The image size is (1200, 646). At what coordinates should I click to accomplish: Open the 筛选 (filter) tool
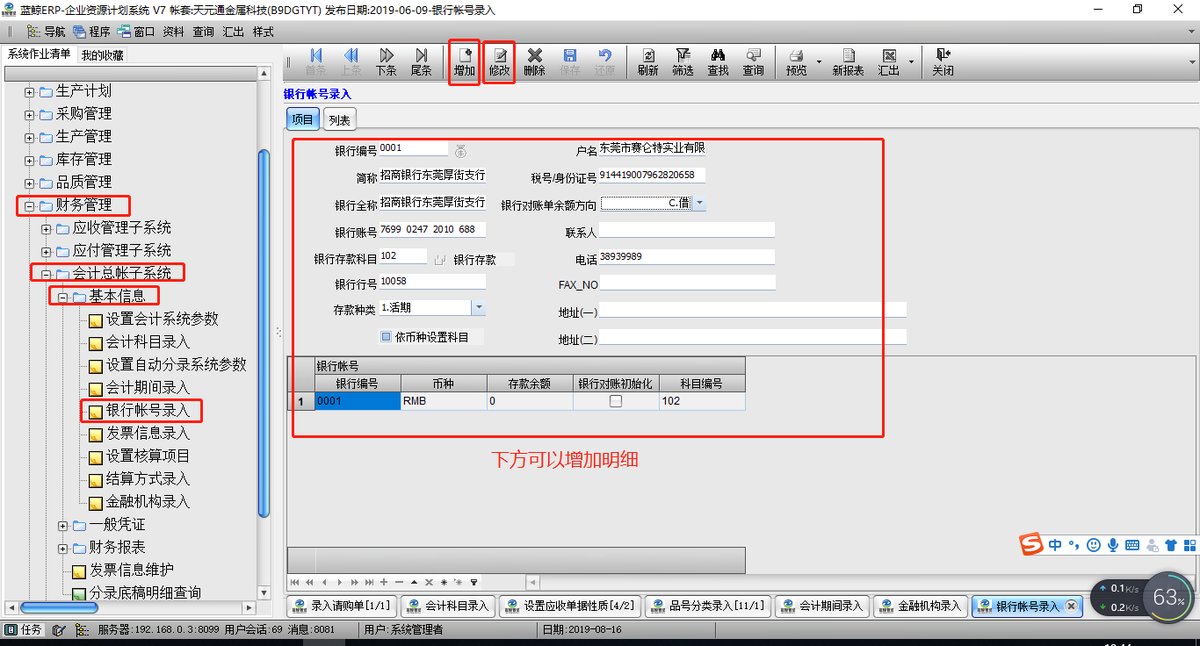click(x=683, y=61)
